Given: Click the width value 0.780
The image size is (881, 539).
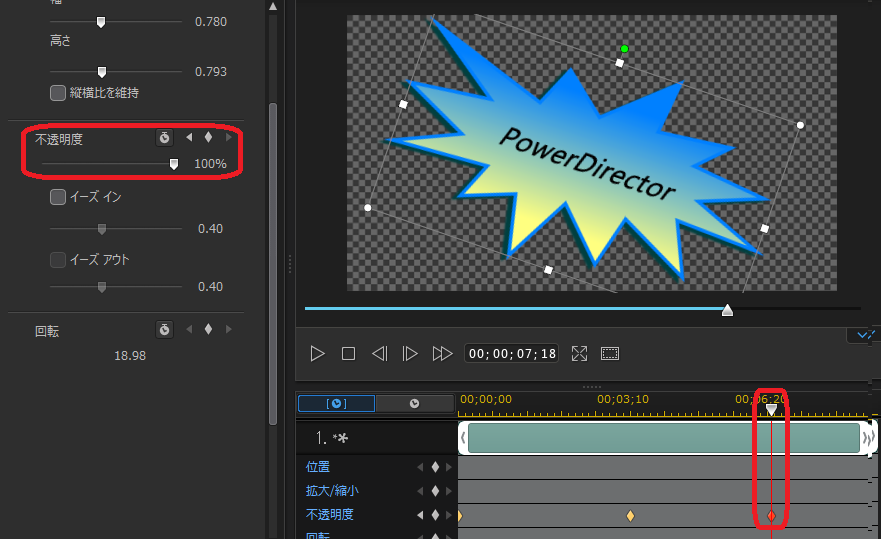Looking at the screenshot, I should [211, 22].
